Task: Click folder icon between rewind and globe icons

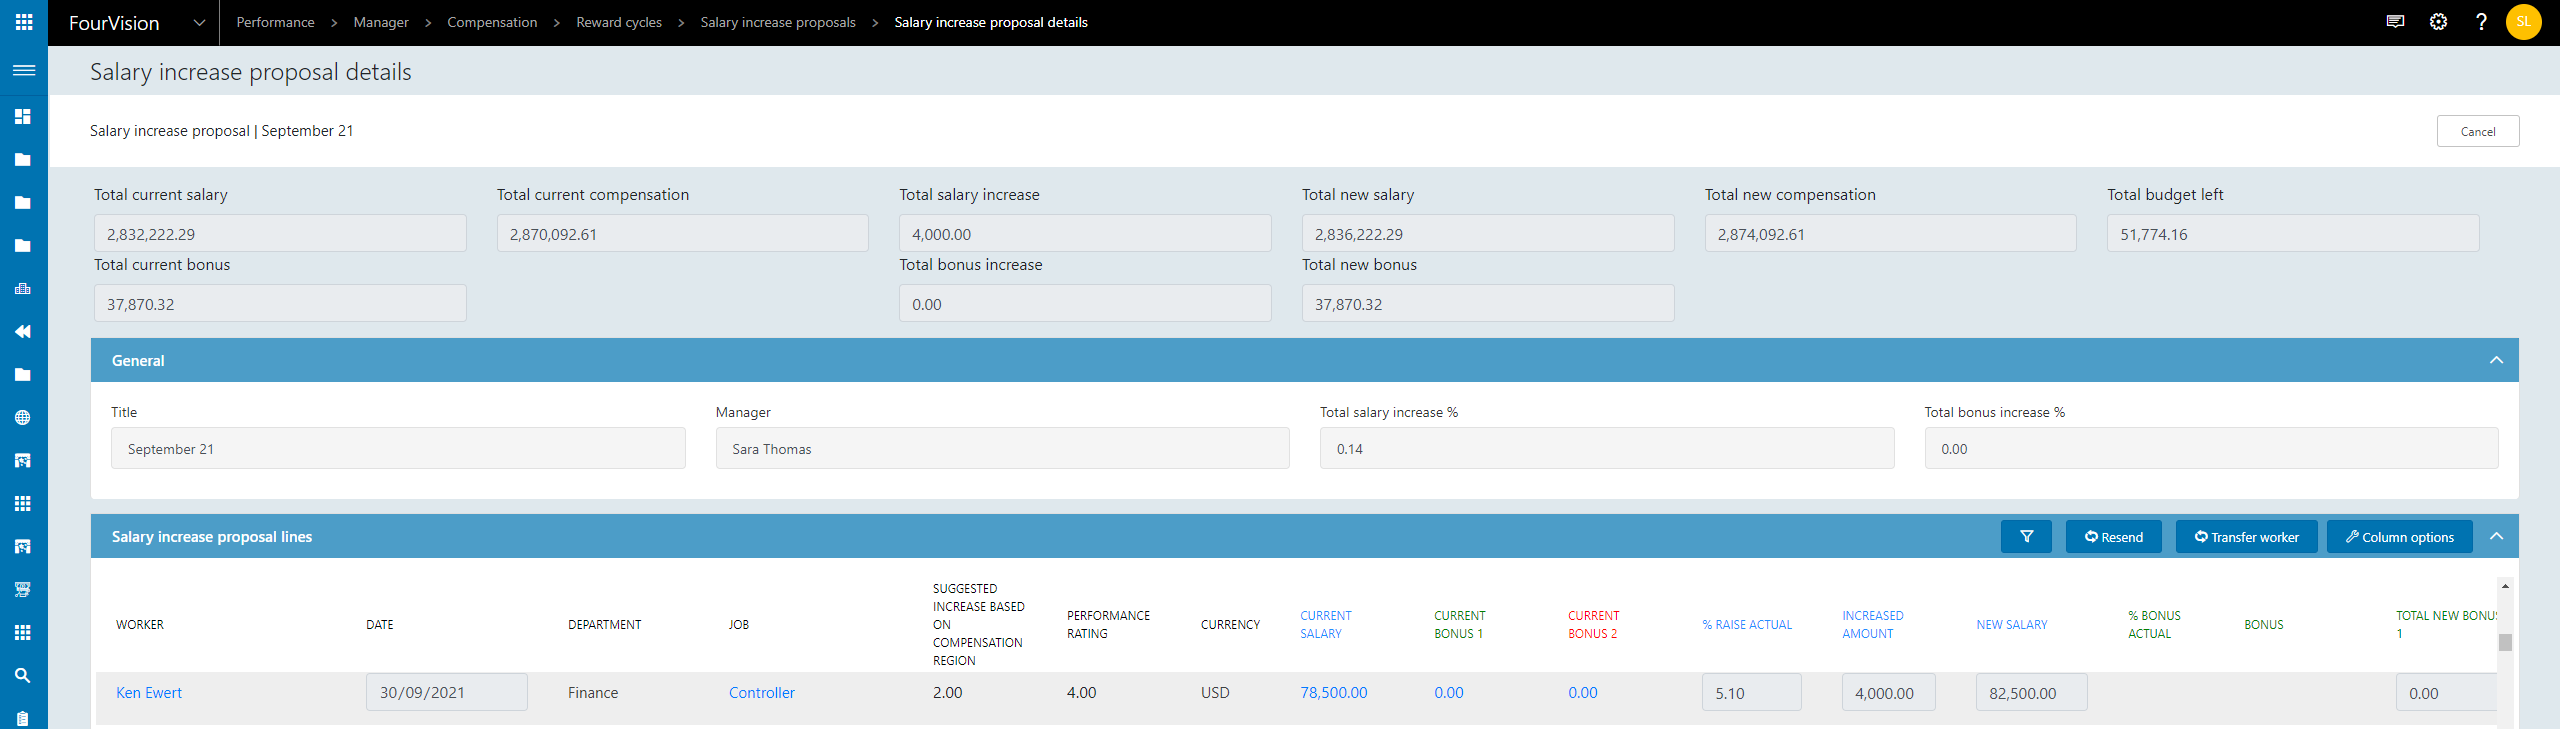Action: pos(23,374)
